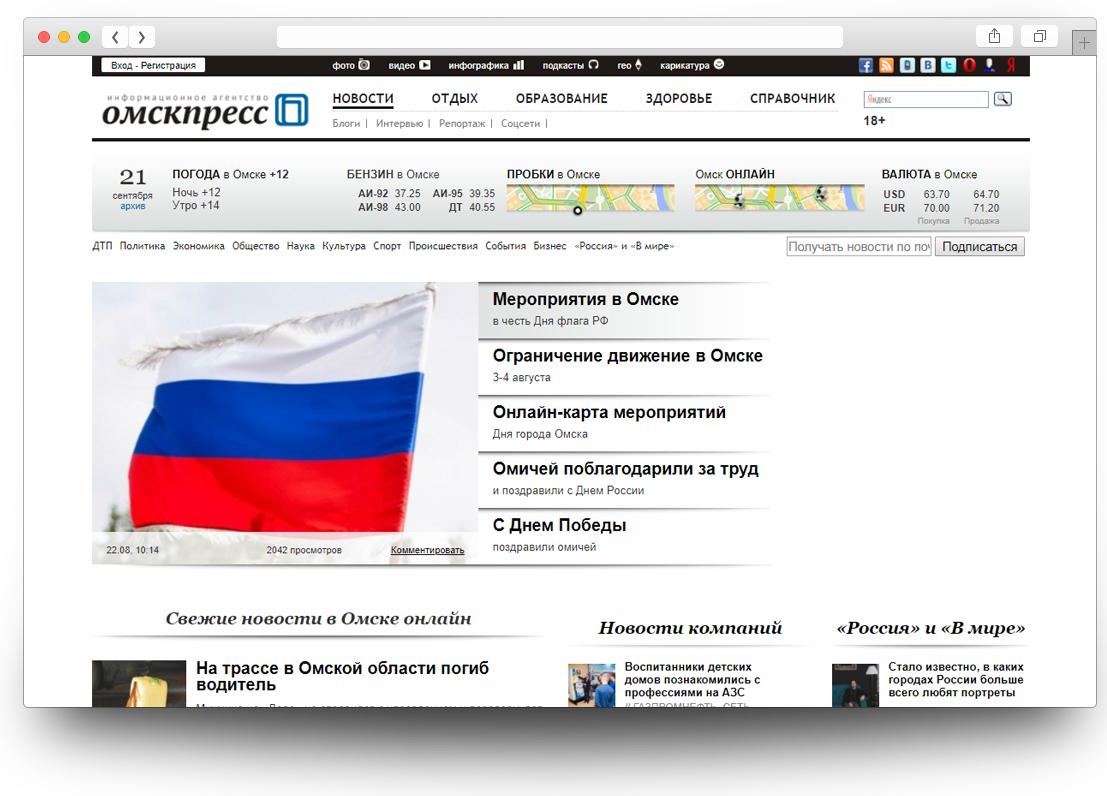Click the Facebook icon in top bar
Viewport: 1107px width, 796px height.
(866, 66)
